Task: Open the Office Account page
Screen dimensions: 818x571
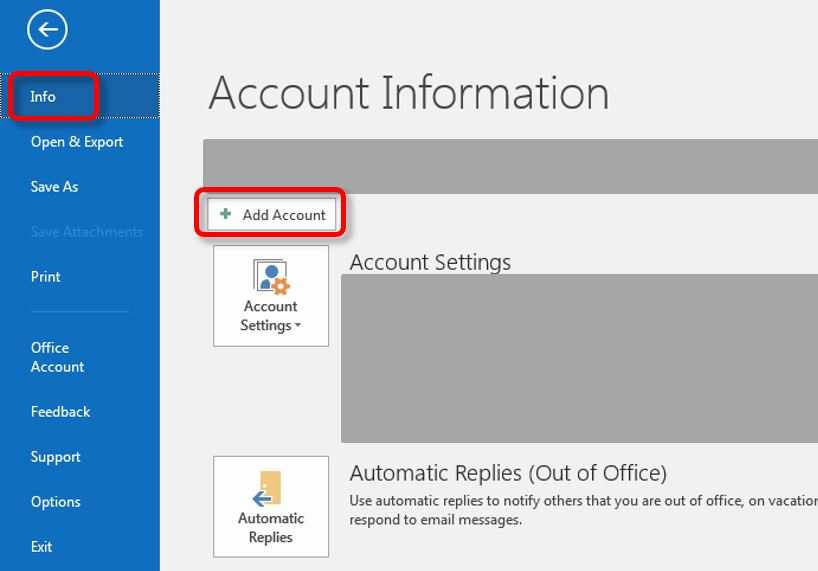Action: coord(57,357)
